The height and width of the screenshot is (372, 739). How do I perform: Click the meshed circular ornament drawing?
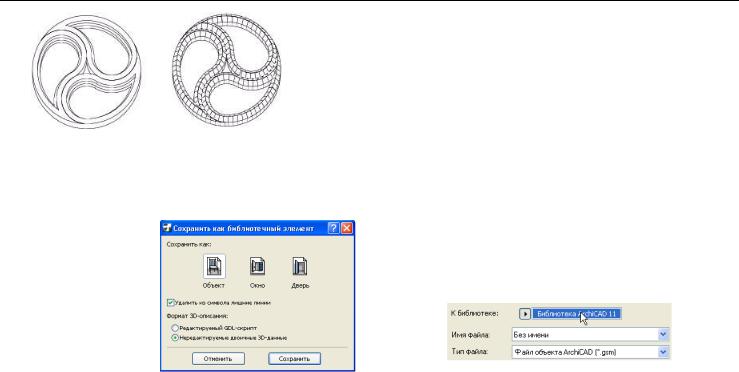[x=227, y=70]
